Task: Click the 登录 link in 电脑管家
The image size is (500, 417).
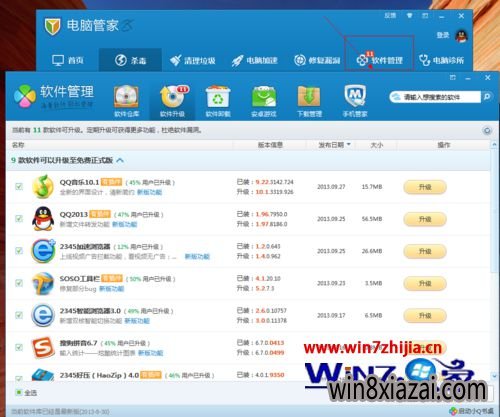Action: coord(443,35)
